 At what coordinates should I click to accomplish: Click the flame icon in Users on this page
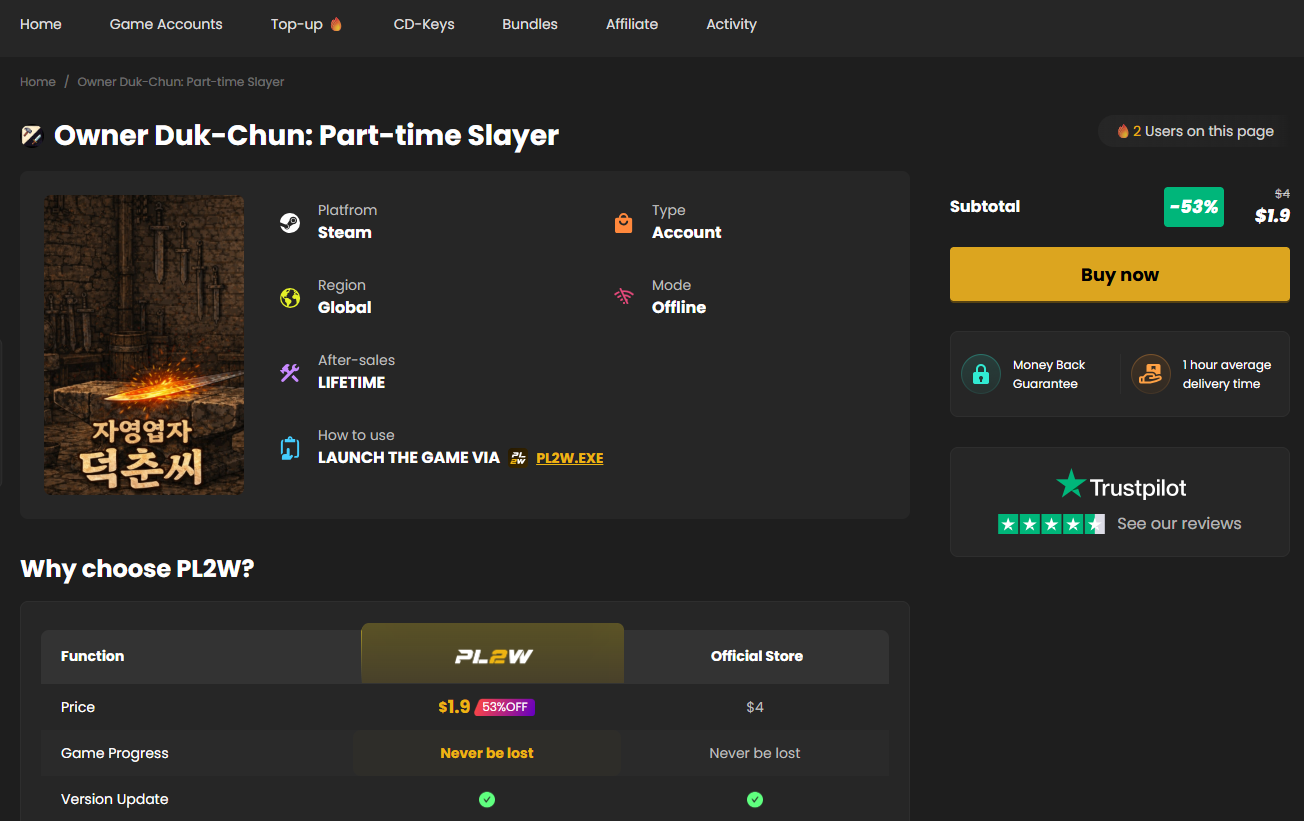click(x=1123, y=131)
